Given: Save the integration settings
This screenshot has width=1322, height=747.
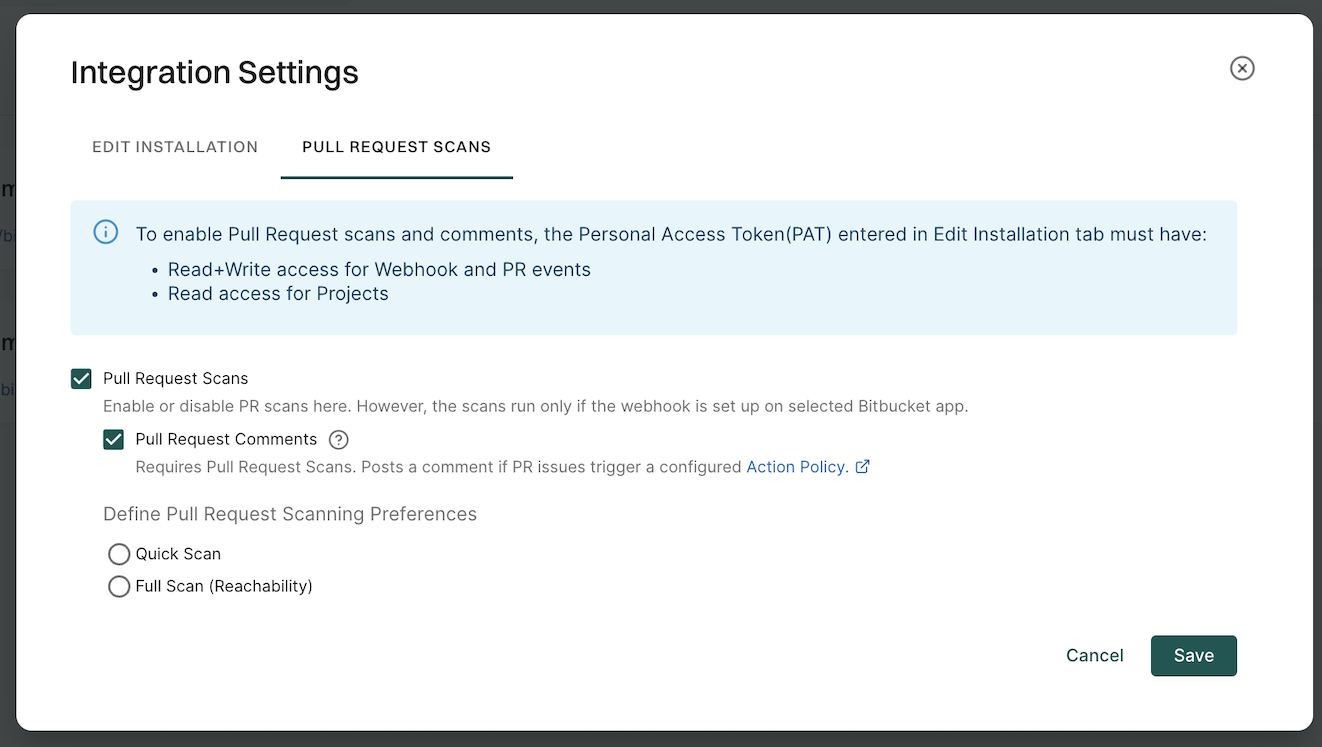Looking at the screenshot, I should [1193, 655].
